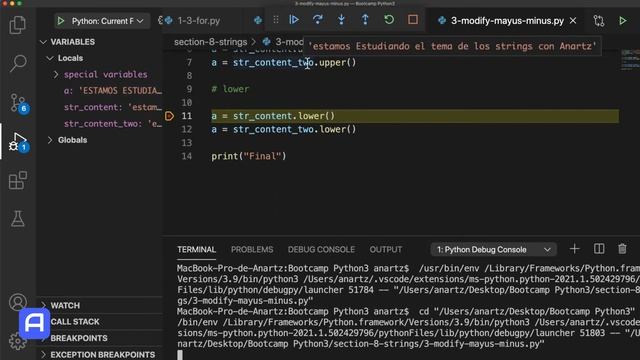Select the str_content variable row
640x360 pixels.
113,107
